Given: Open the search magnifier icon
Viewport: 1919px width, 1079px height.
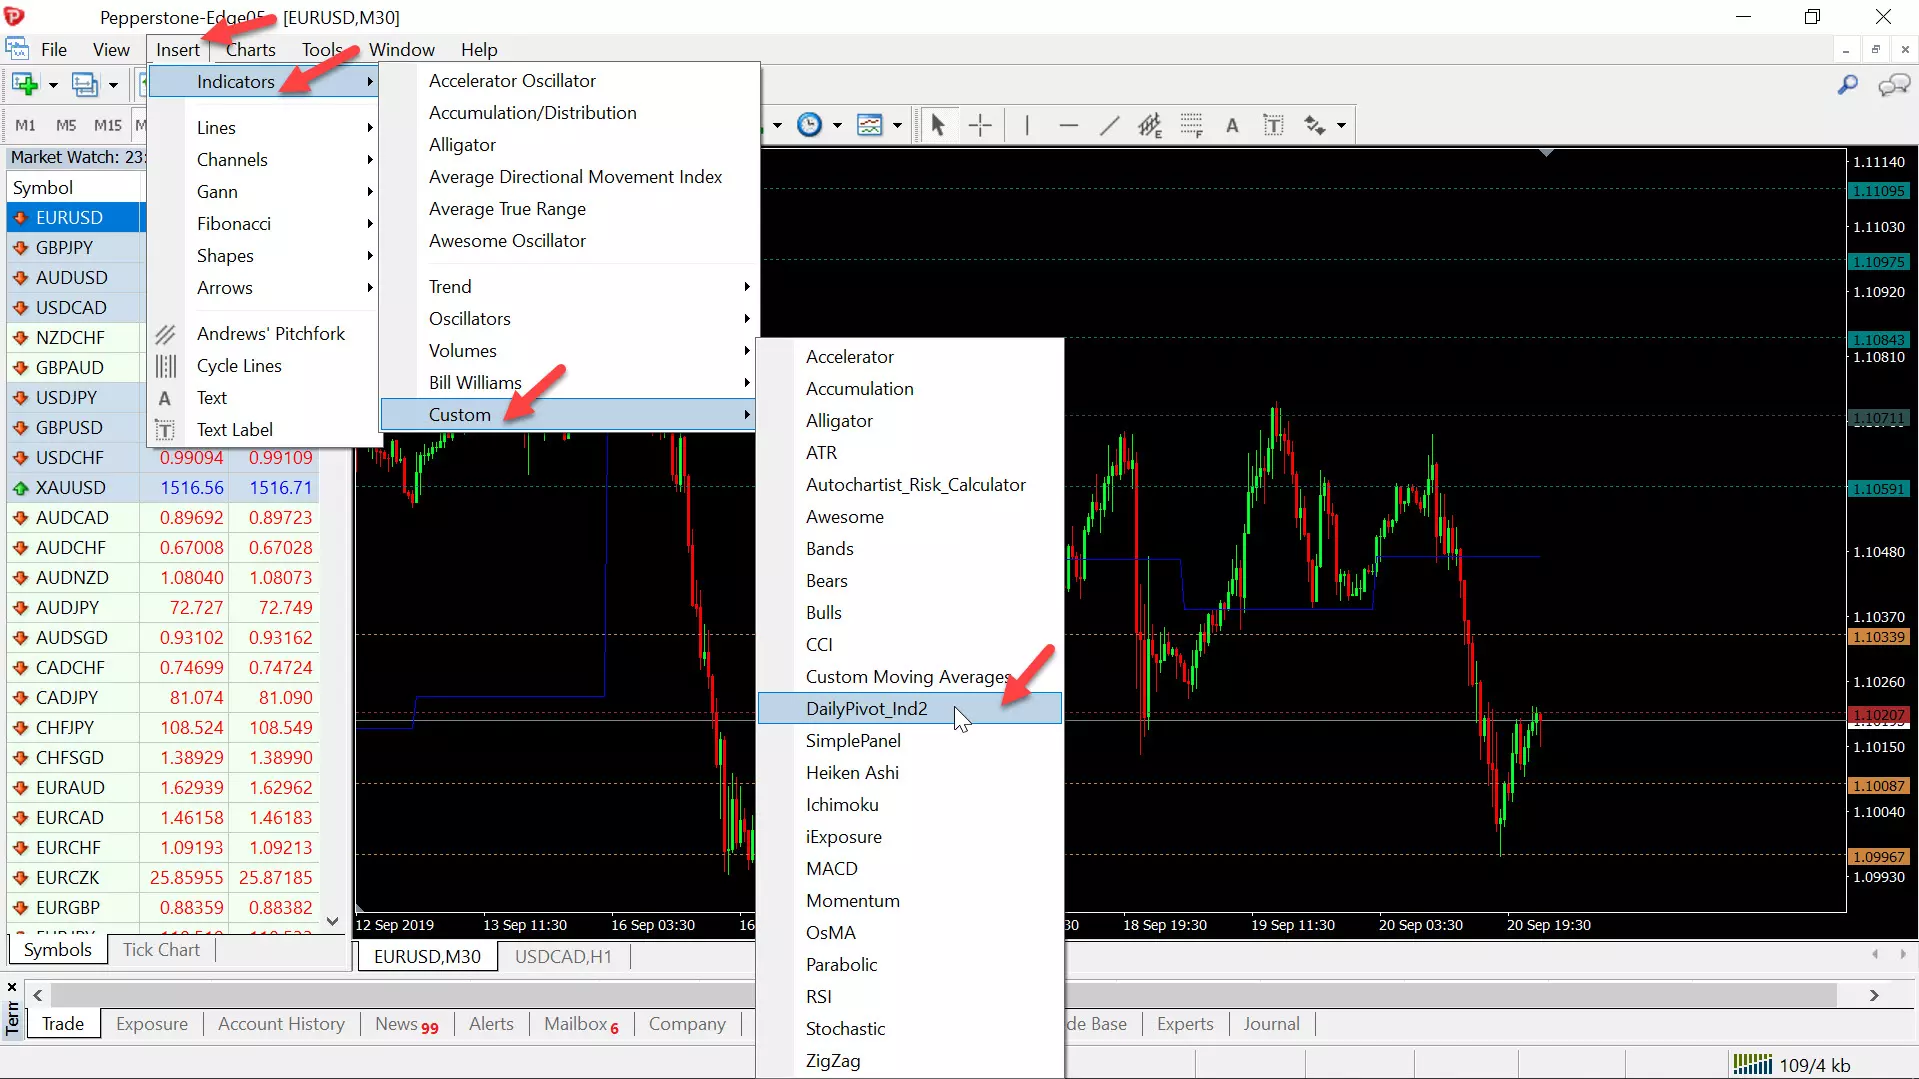Looking at the screenshot, I should (1848, 85).
